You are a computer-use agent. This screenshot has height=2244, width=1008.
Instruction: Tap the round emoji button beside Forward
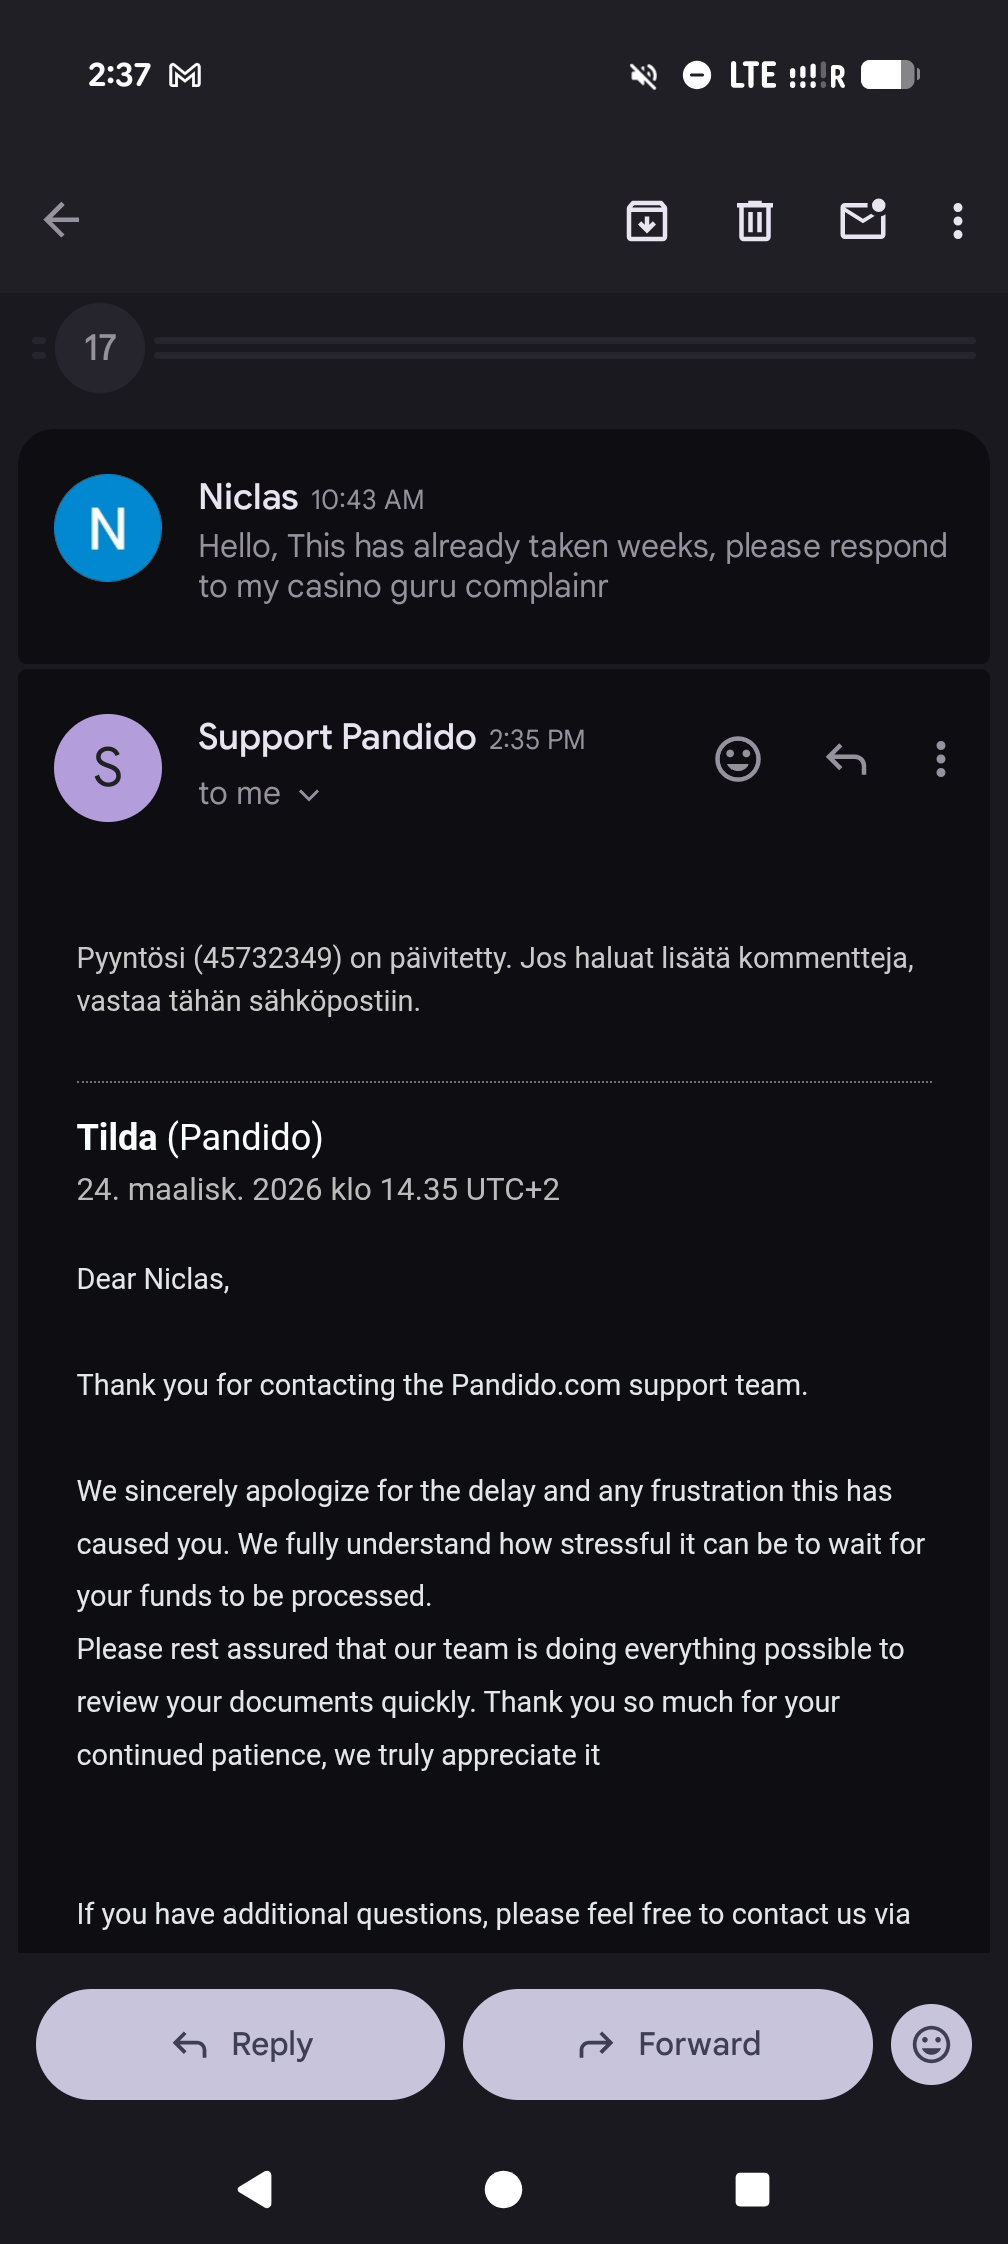(x=931, y=2044)
